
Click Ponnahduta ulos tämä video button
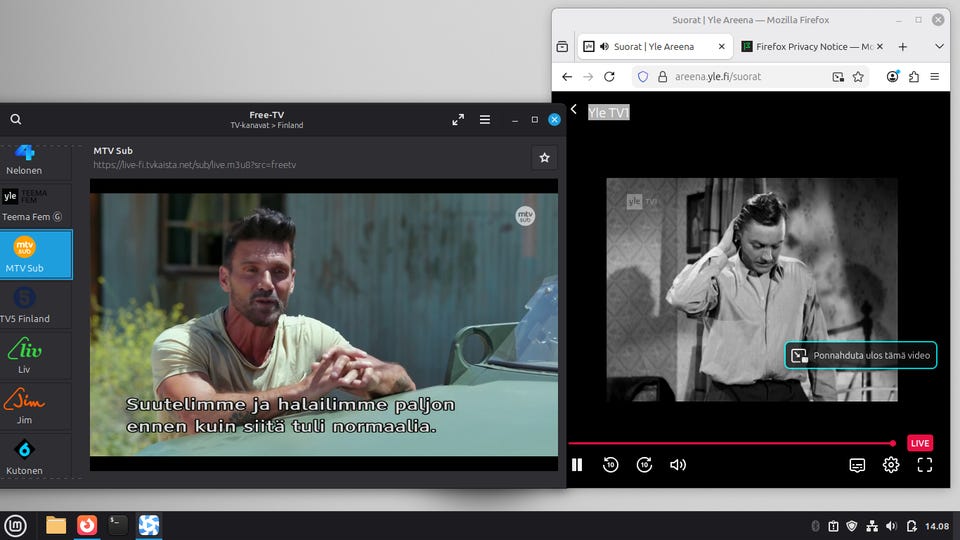[x=861, y=355]
